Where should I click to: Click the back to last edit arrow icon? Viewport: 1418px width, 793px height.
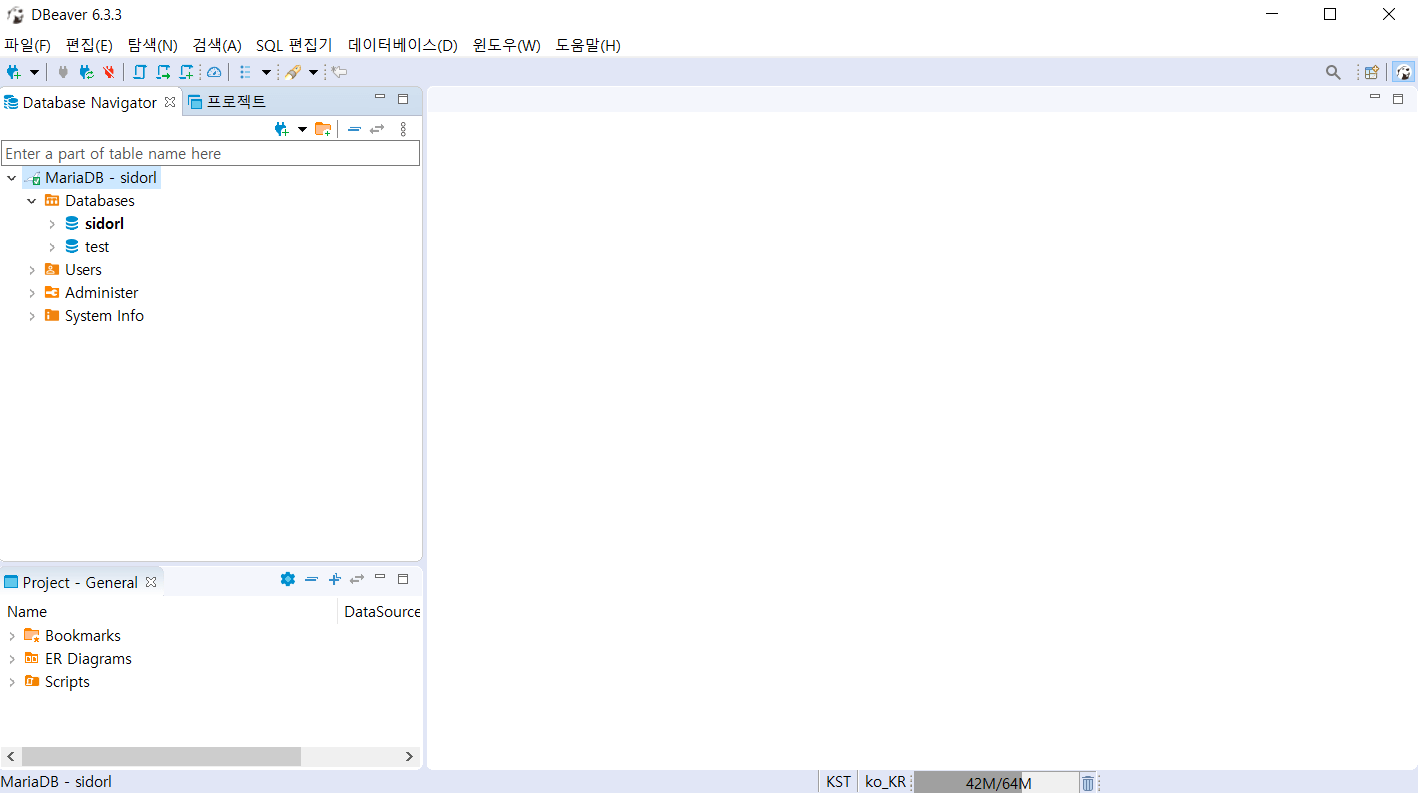(340, 72)
